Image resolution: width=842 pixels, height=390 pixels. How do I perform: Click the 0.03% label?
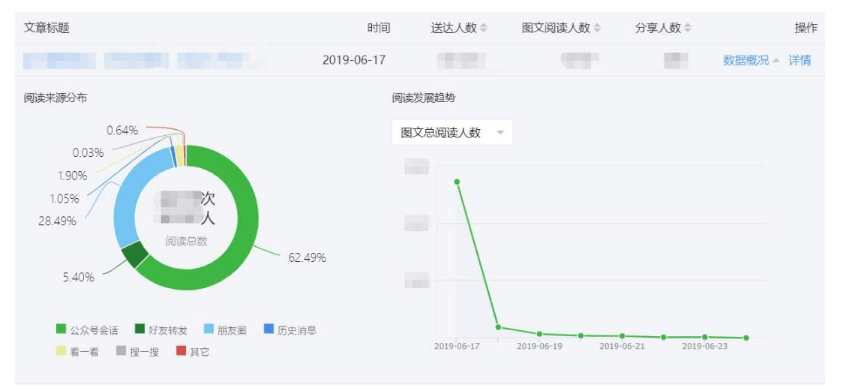[88, 153]
